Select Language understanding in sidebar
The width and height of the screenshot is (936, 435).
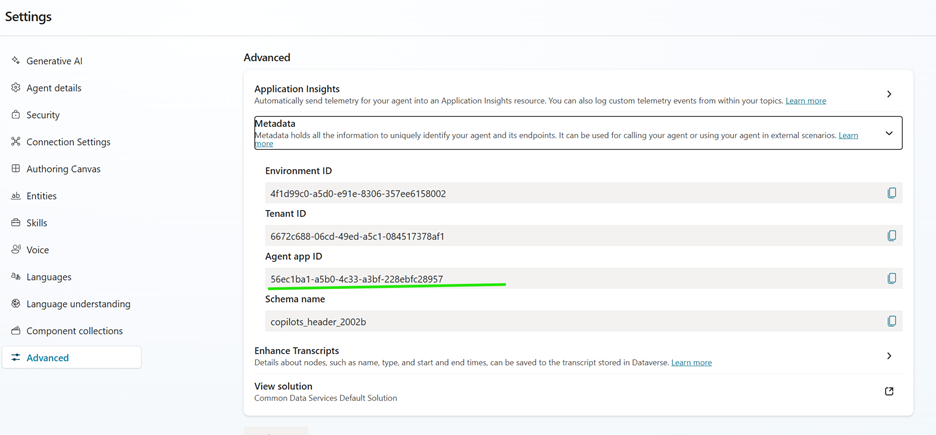pos(78,304)
